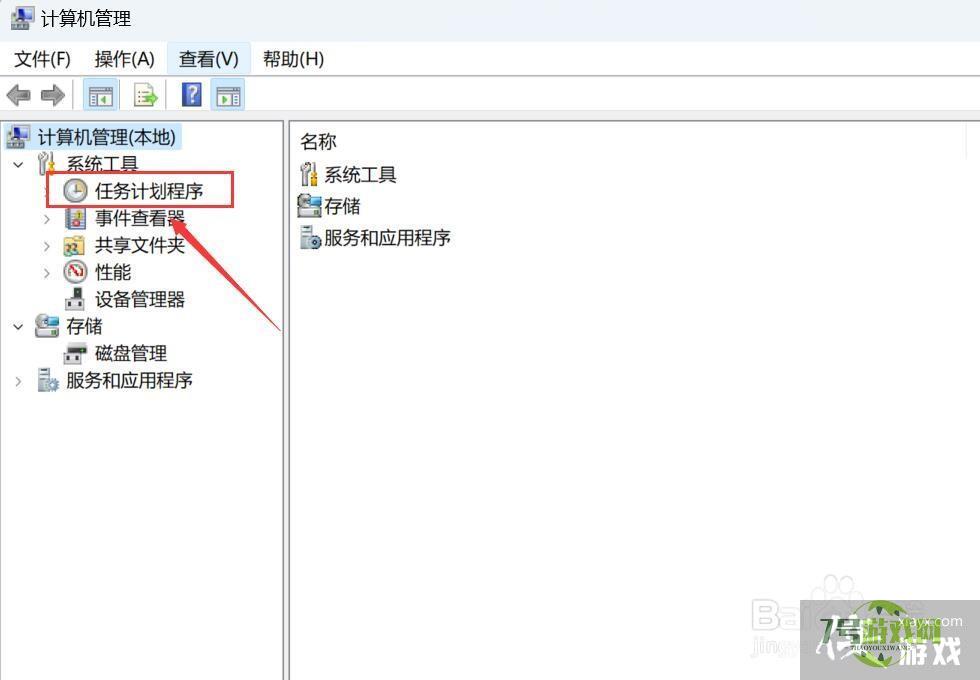
Task: Expand the 性能 tree node
Action: pyautogui.click(x=46, y=273)
